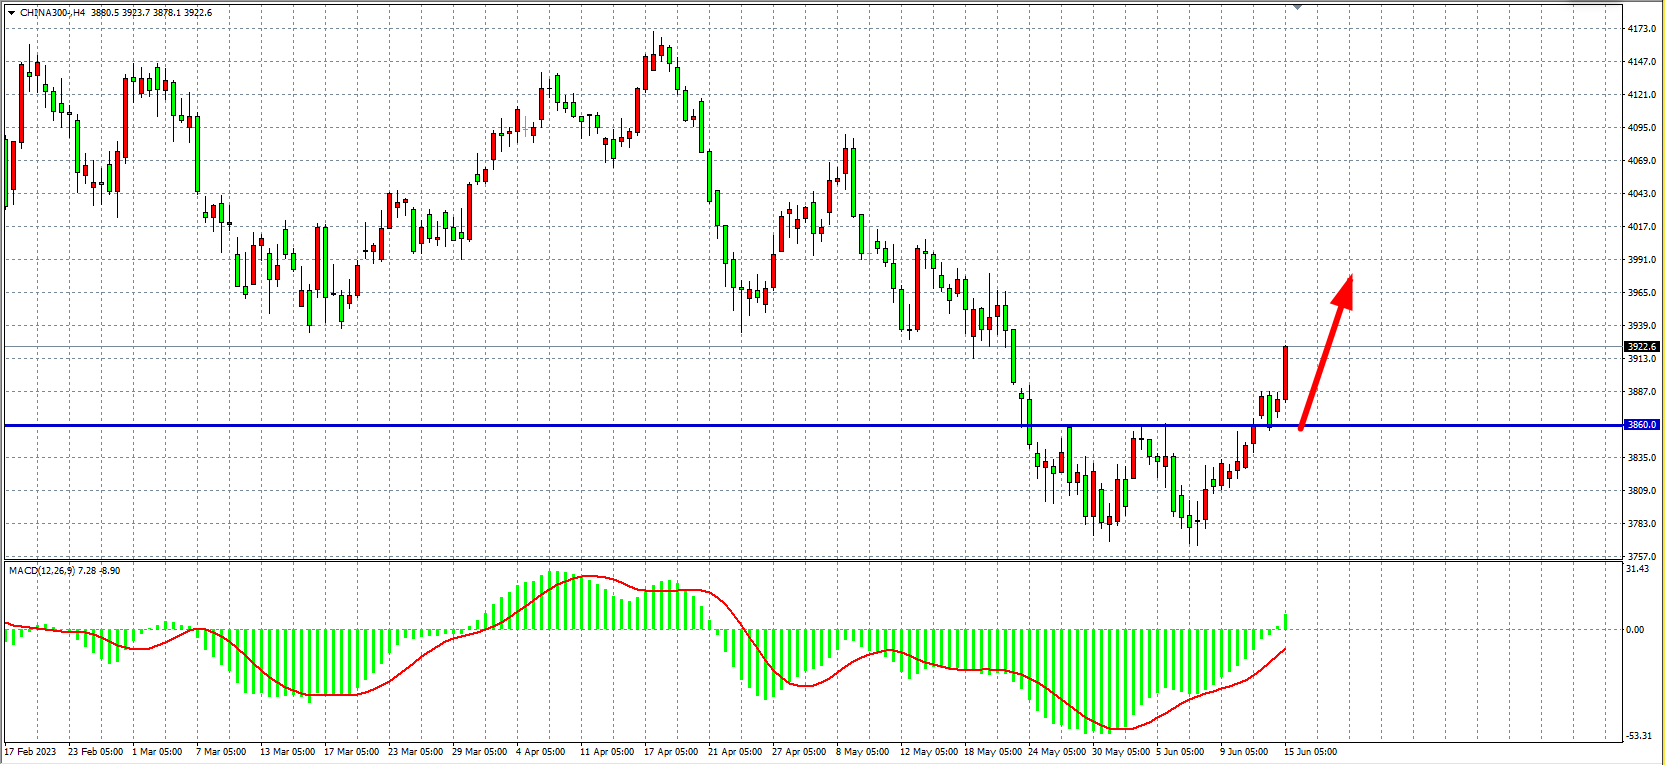Image resolution: width=1665 pixels, height=765 pixels.
Task: Click the gray chart shift marker triangle
Action: tap(1298, 7)
